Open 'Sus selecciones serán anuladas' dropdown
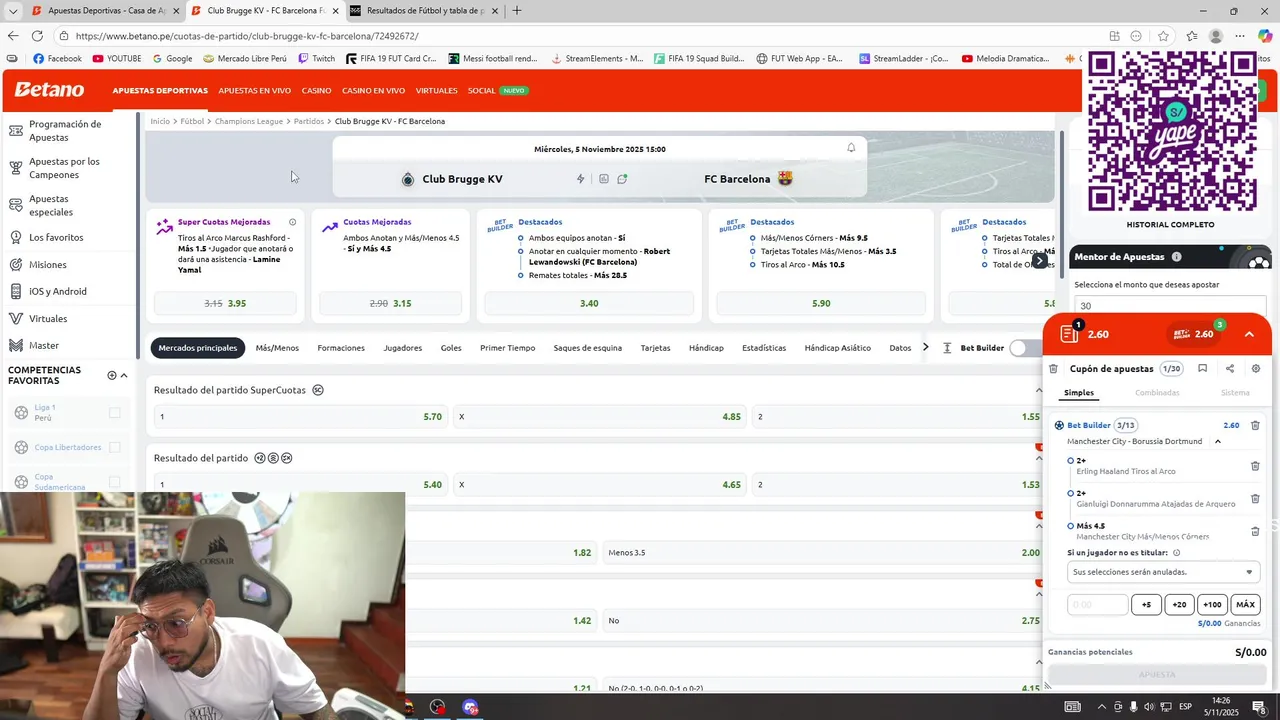The image size is (1280, 720). coord(1161,572)
